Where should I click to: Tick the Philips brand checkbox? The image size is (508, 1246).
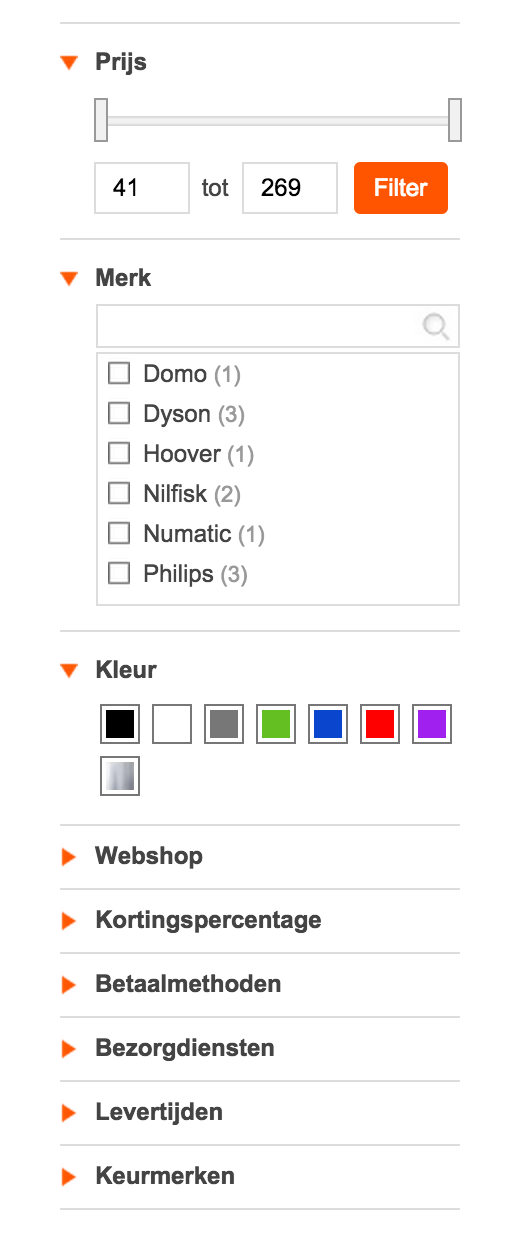pyautogui.click(x=119, y=573)
